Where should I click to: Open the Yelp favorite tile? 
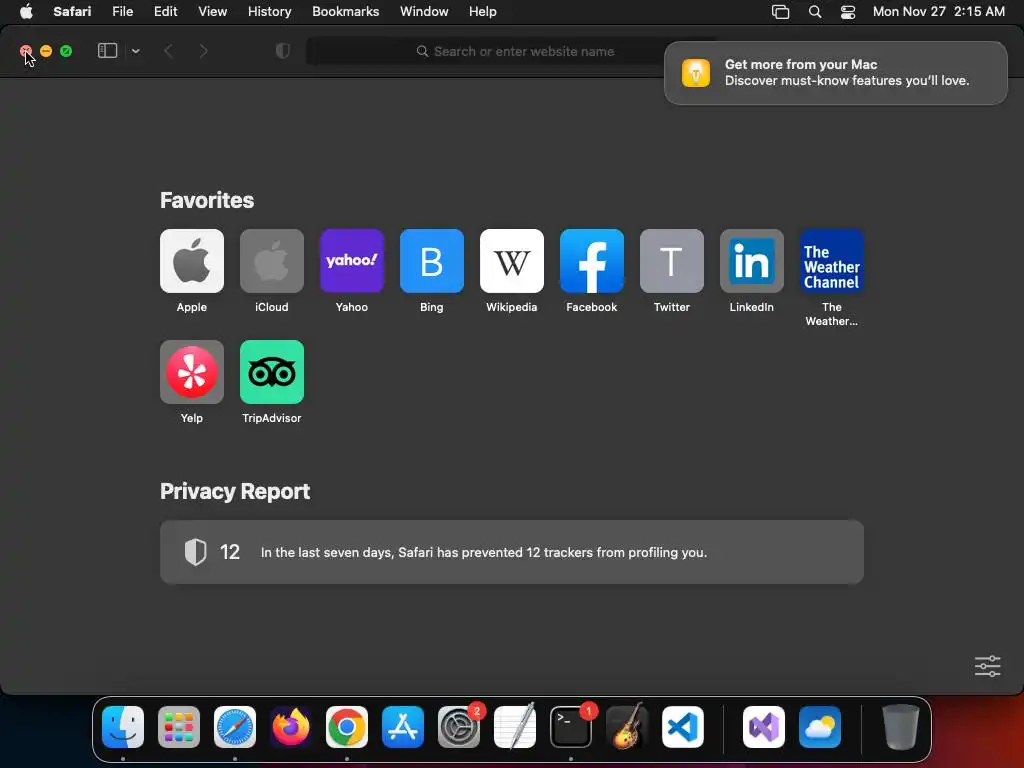[191, 372]
